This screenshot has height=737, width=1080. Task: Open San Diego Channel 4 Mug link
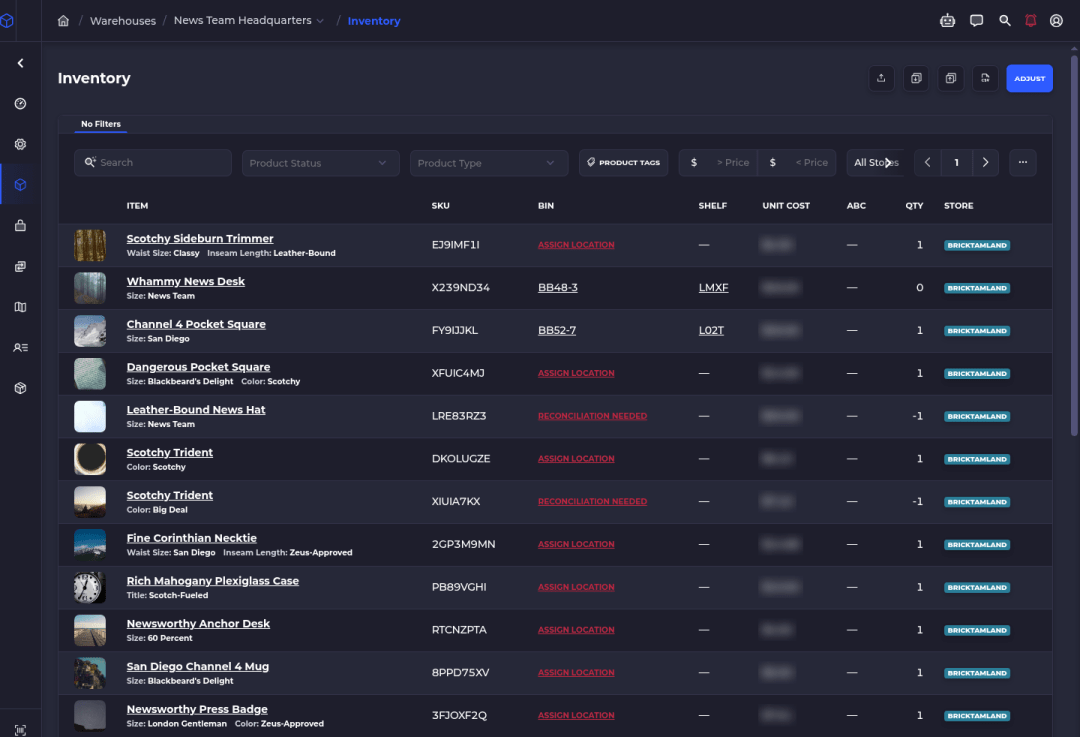point(198,666)
